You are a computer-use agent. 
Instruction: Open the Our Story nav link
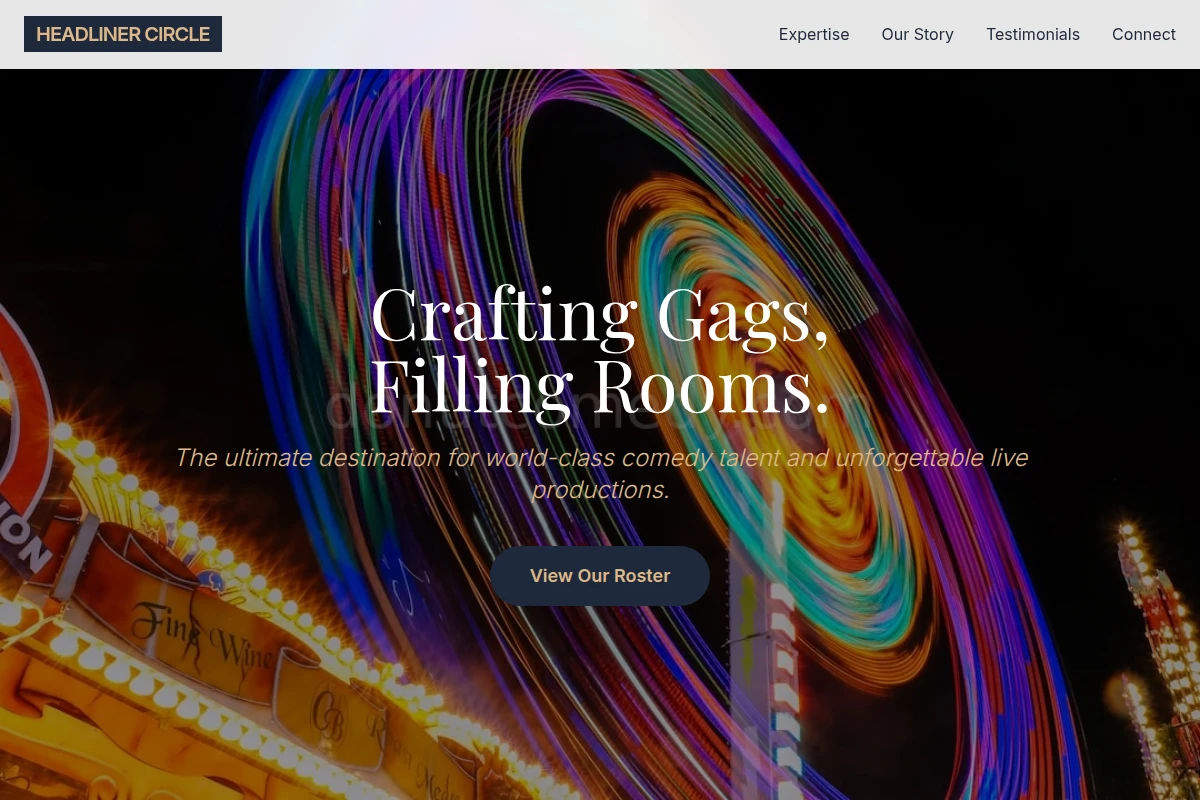917,34
